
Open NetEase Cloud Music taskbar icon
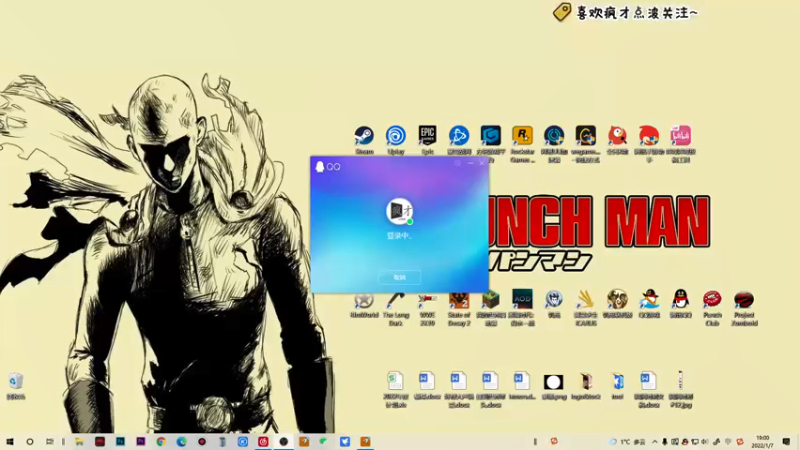coord(263,441)
